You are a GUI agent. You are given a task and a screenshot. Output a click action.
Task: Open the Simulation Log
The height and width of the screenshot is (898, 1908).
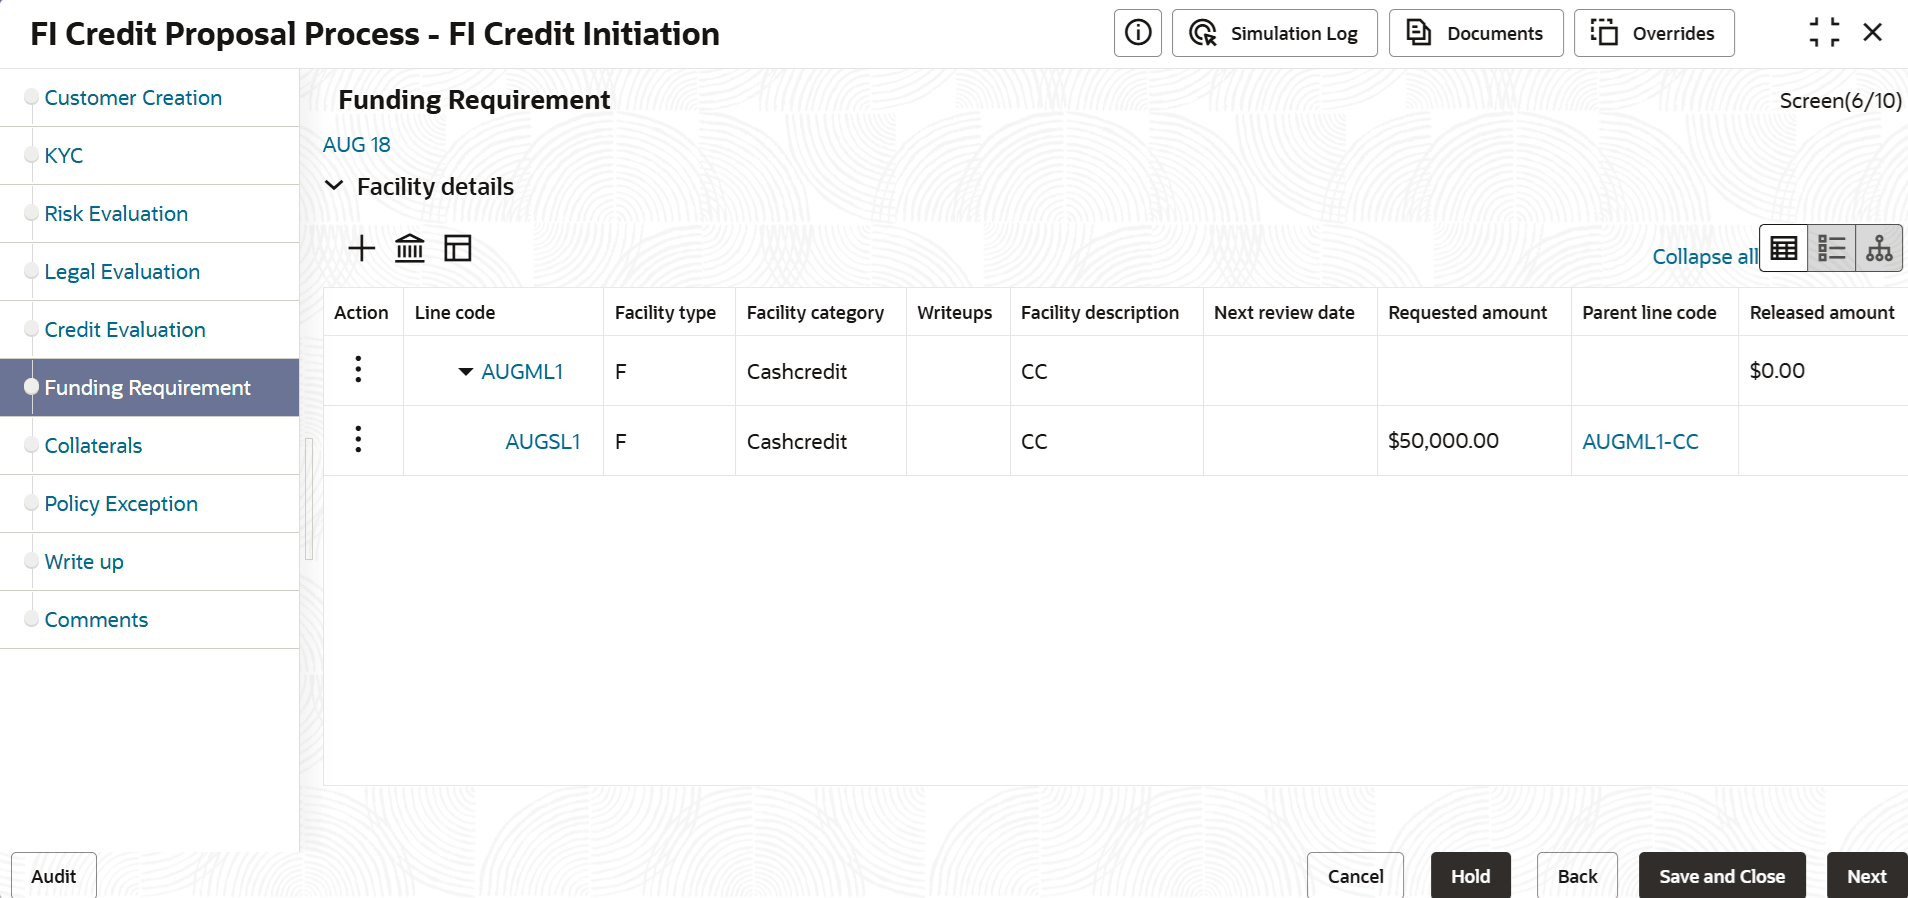coord(1274,33)
